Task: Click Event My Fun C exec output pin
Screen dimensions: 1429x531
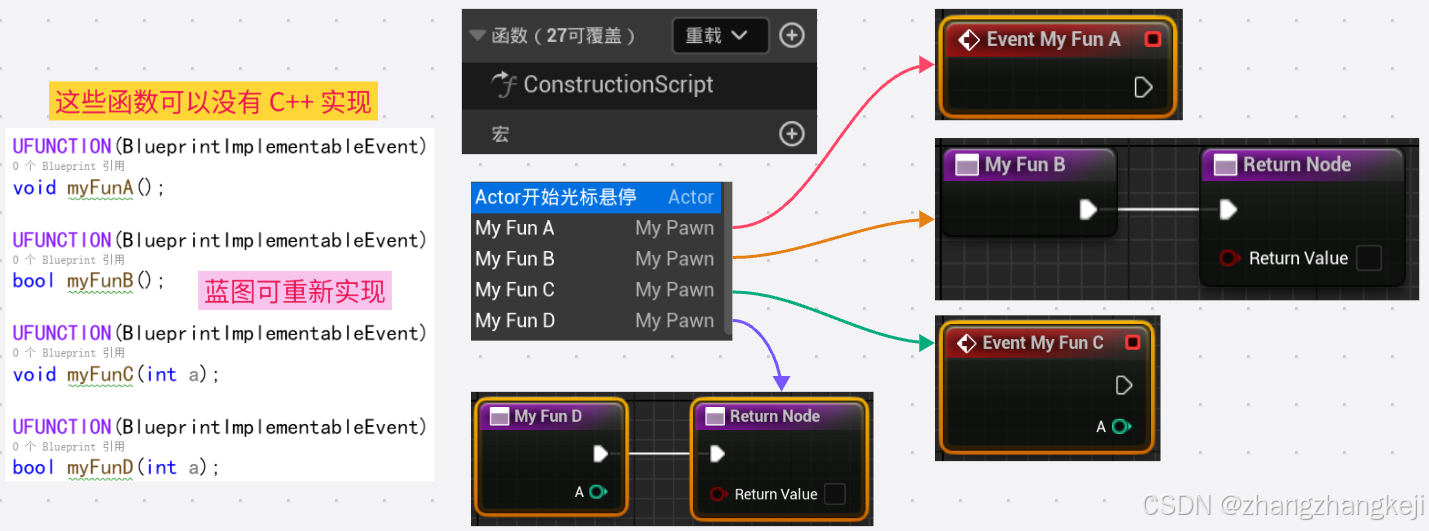Action: [1123, 385]
